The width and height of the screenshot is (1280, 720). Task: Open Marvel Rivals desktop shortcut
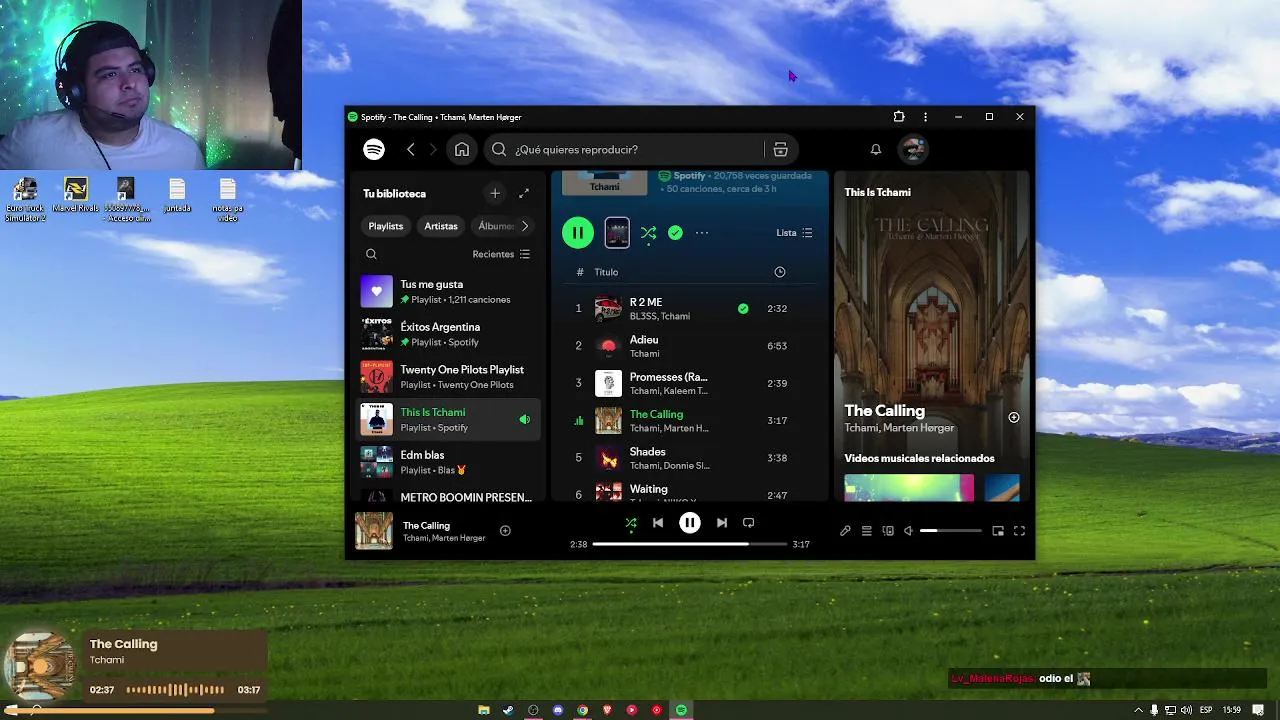coord(75,200)
